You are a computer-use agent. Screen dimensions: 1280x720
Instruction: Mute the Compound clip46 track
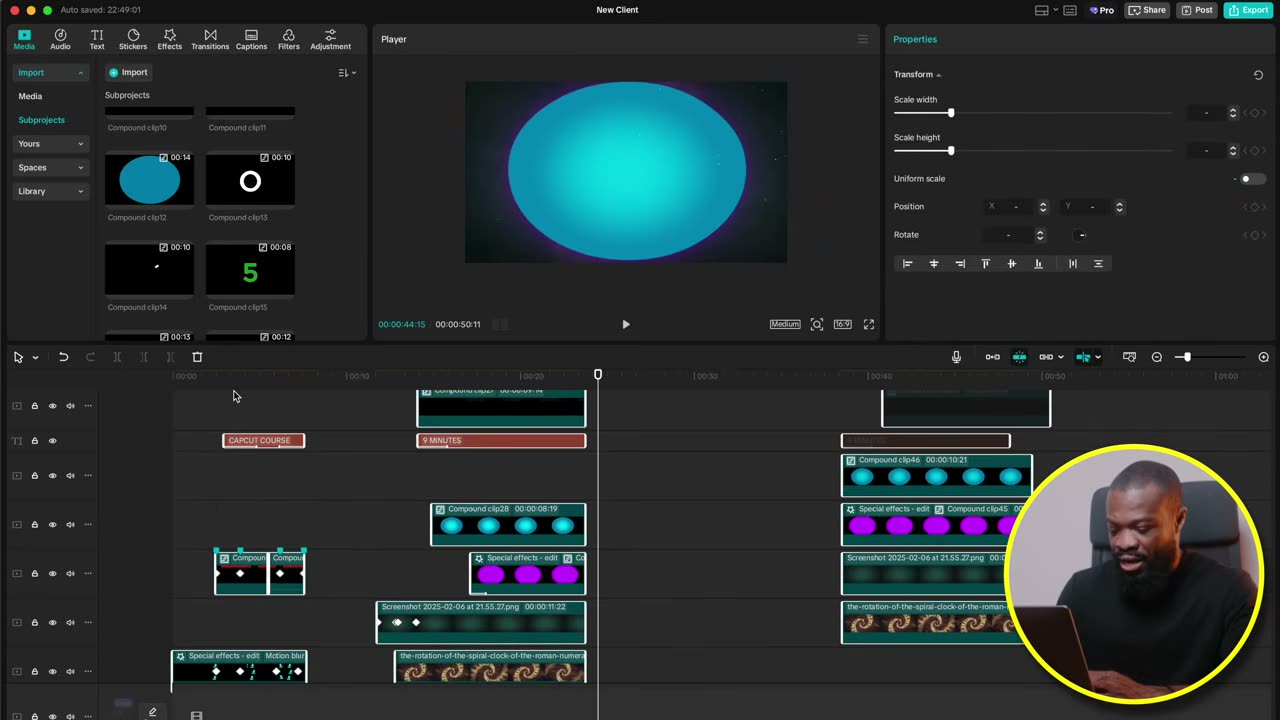(x=70, y=476)
